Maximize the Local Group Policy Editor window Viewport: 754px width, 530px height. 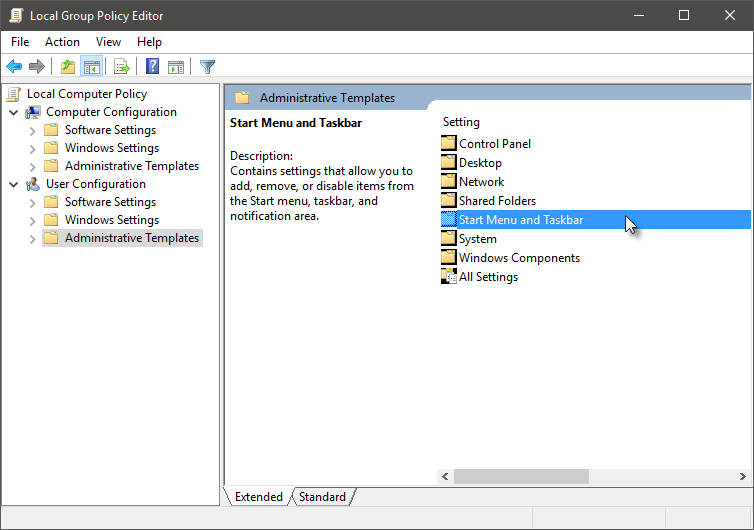tap(684, 15)
